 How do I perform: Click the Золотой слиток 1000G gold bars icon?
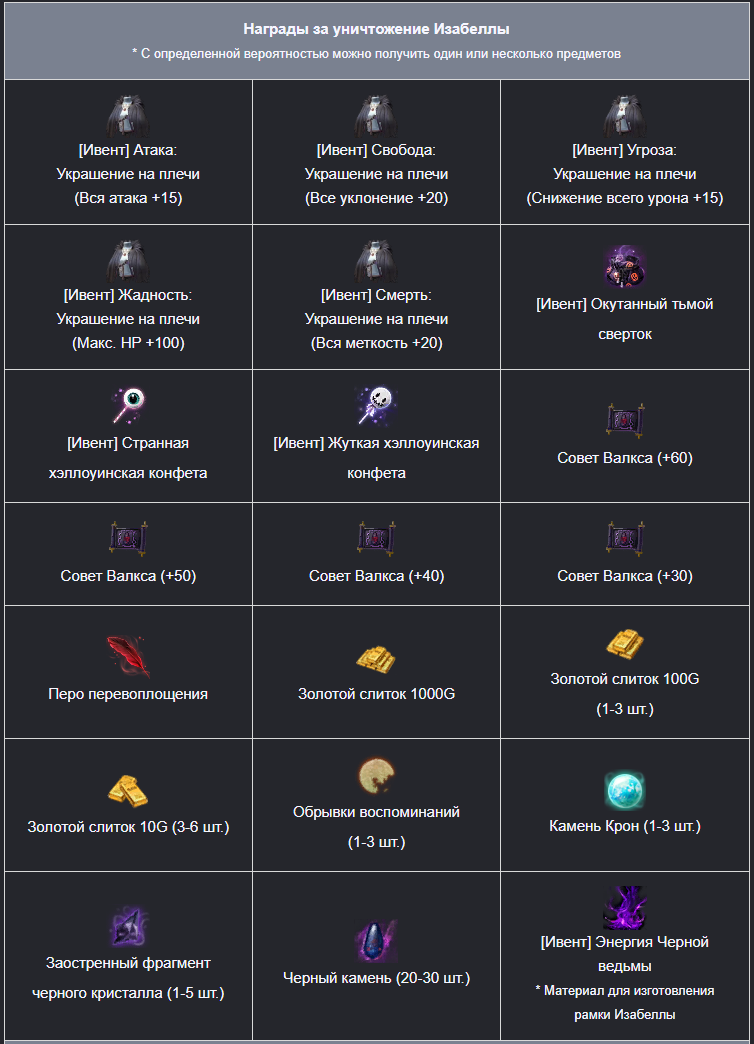(376, 657)
